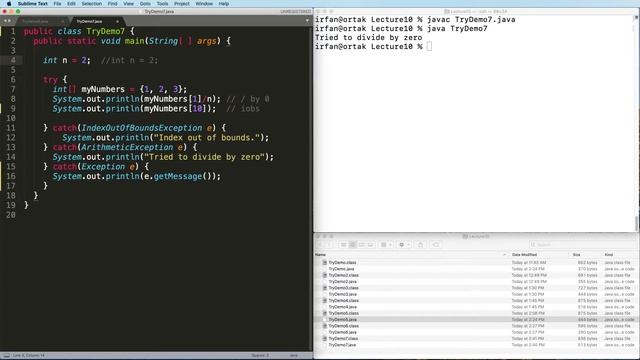640x360 pixels.
Task: Open the Project menu
Action: pos(182,4)
